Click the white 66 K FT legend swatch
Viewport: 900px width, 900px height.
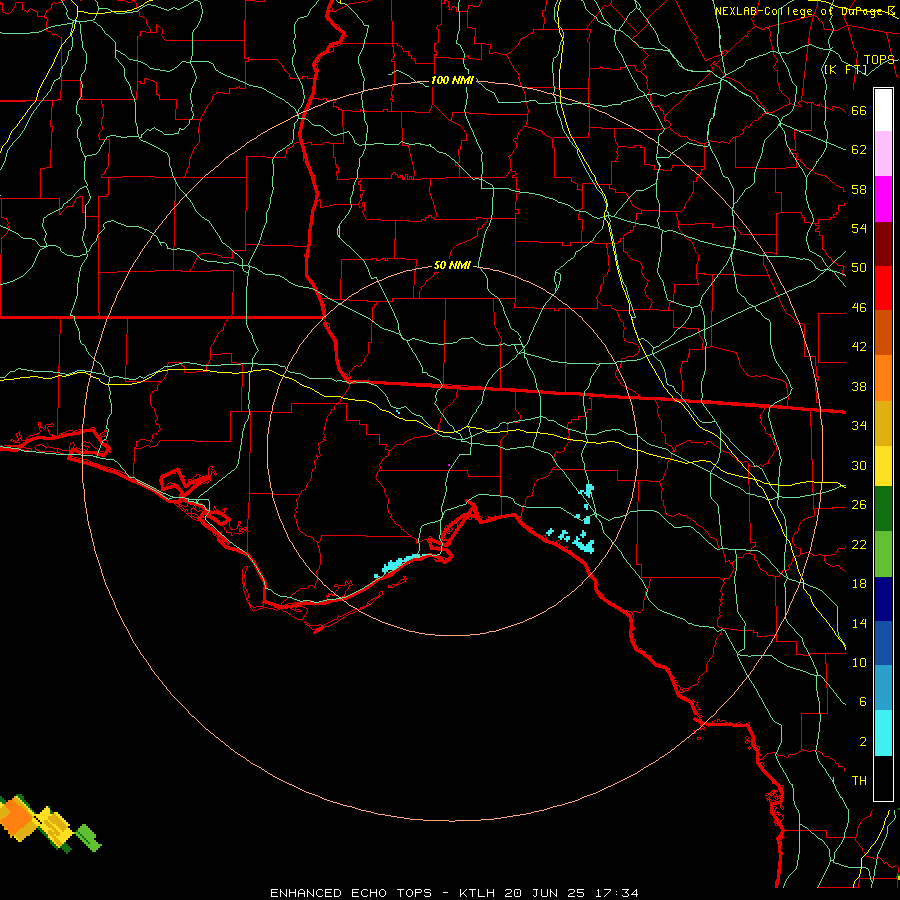coord(883,110)
